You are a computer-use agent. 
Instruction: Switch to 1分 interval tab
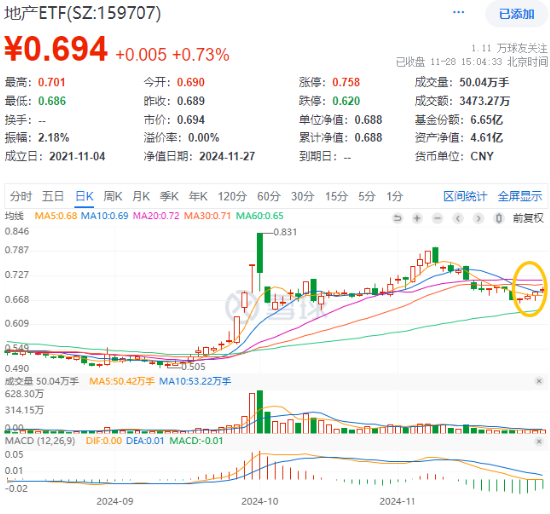point(395,196)
